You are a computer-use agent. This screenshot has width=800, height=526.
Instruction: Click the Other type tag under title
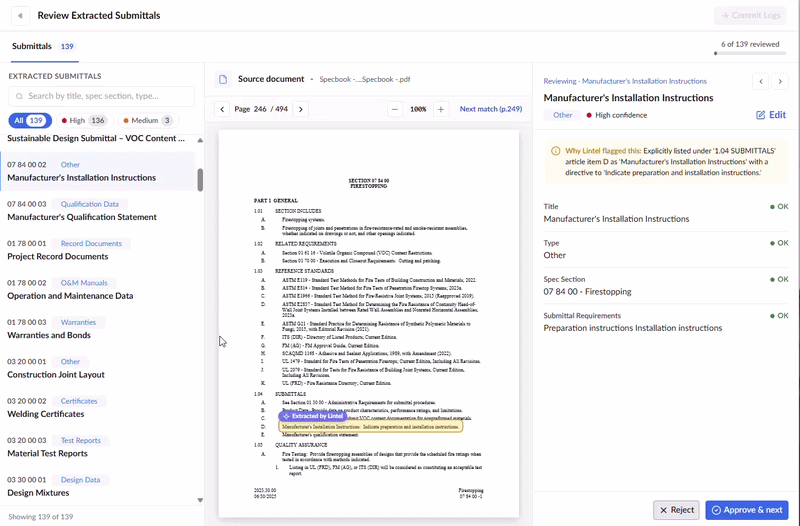click(x=562, y=115)
